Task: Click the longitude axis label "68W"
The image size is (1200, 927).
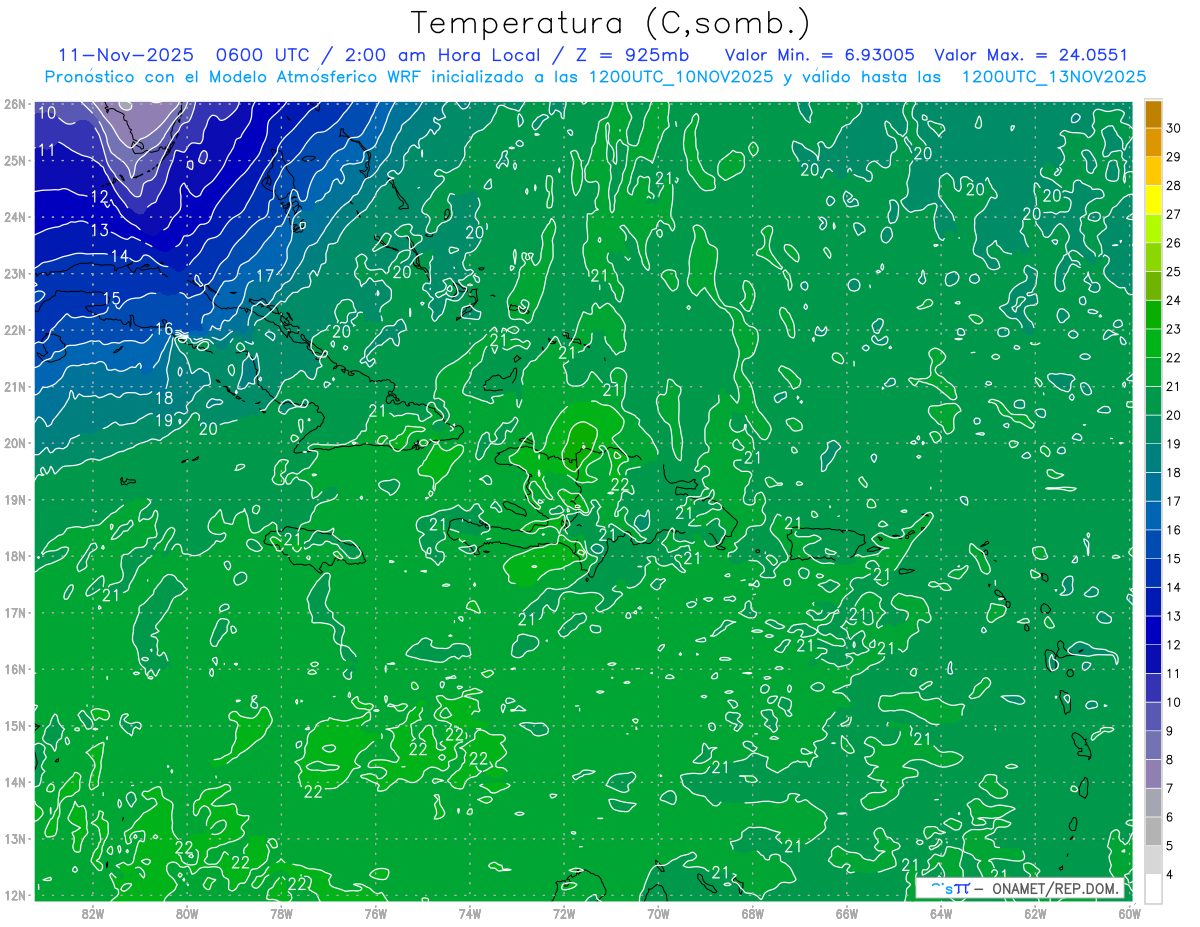Action: [752, 913]
